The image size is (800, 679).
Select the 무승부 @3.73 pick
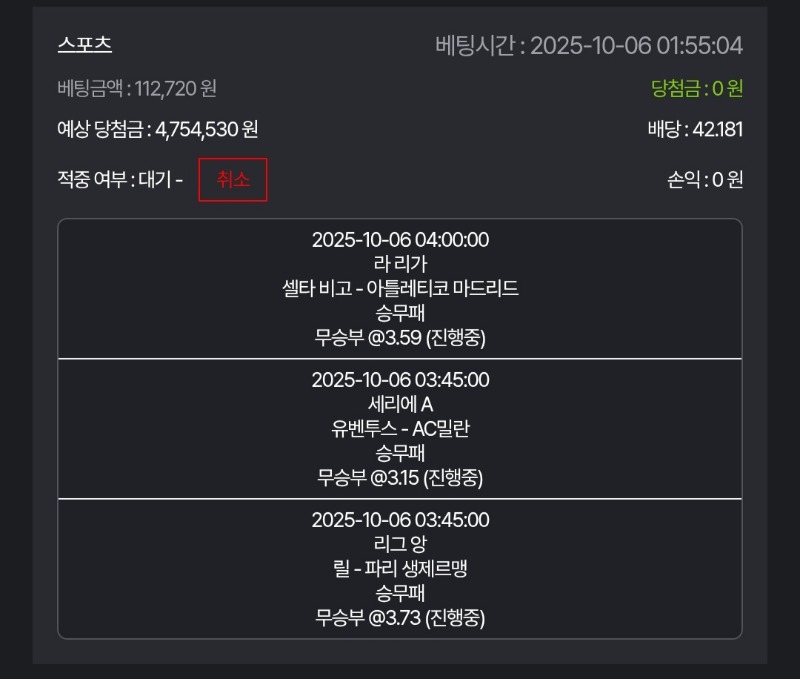400,617
